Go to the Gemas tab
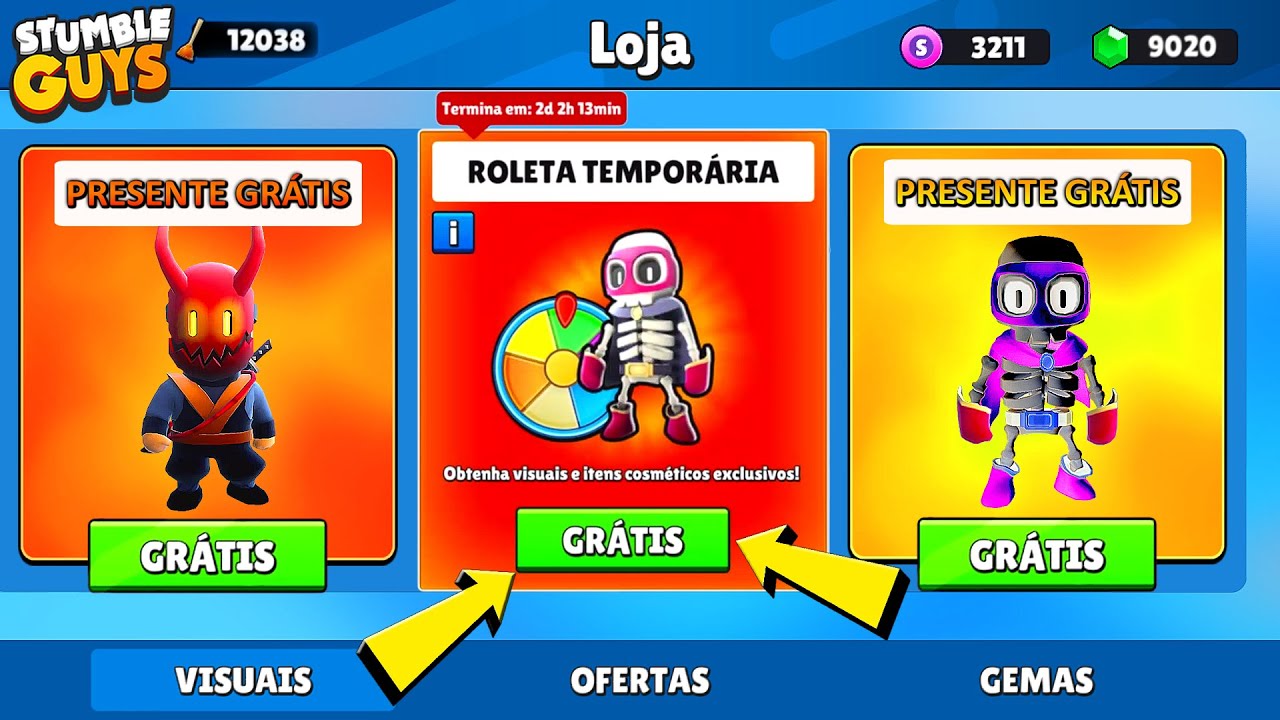This screenshot has height=720, width=1280. 1036,680
